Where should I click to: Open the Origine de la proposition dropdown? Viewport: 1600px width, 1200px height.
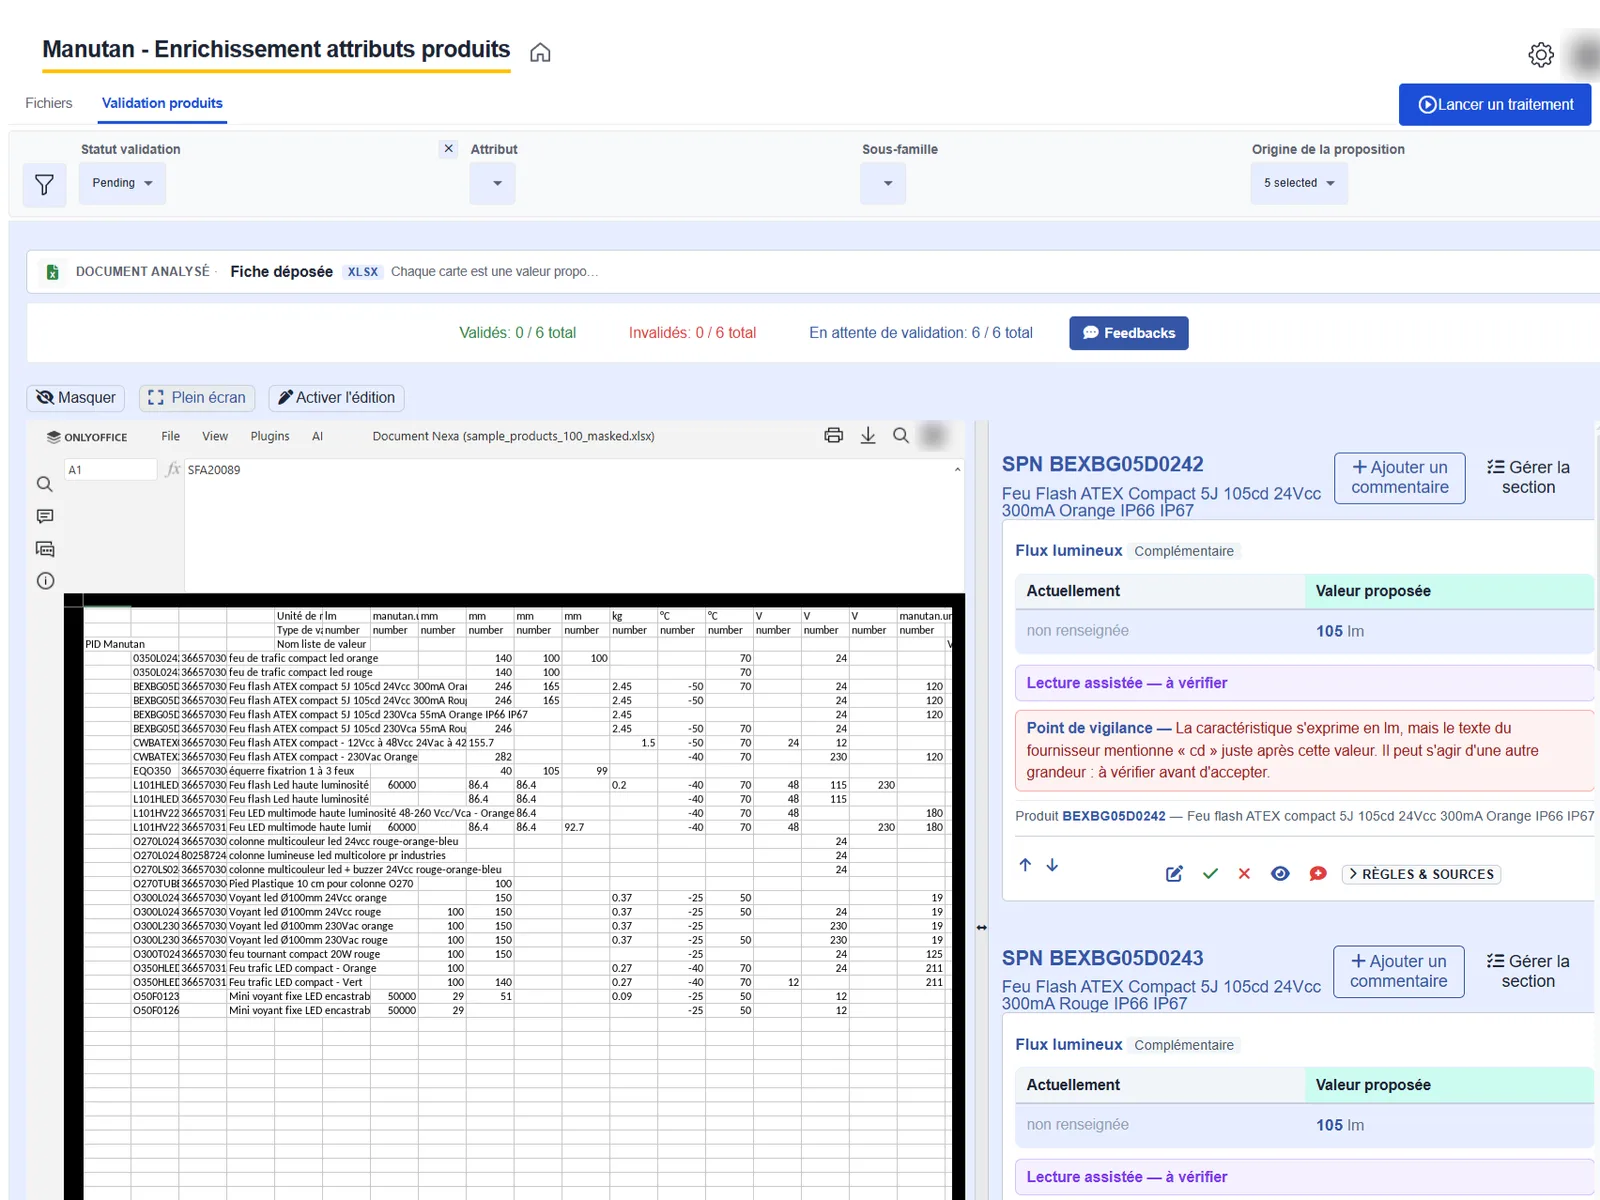click(x=1299, y=183)
